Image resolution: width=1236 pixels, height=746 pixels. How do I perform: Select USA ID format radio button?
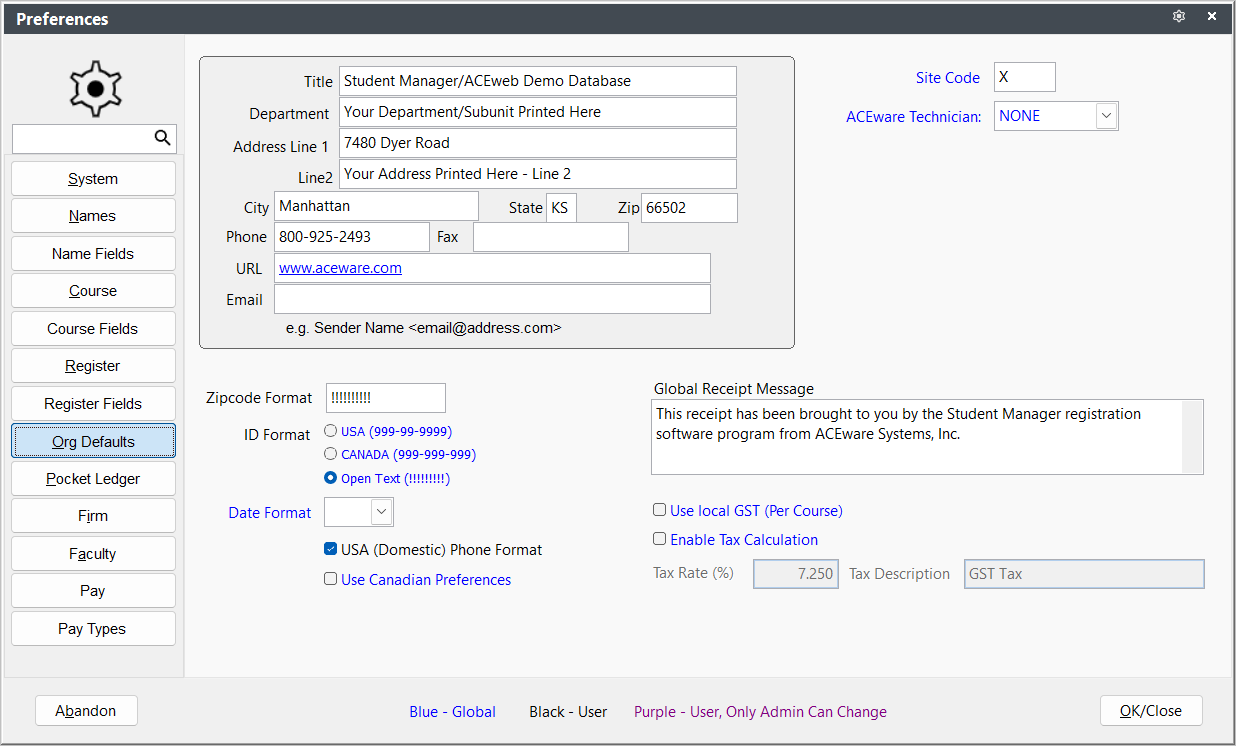pyautogui.click(x=331, y=432)
